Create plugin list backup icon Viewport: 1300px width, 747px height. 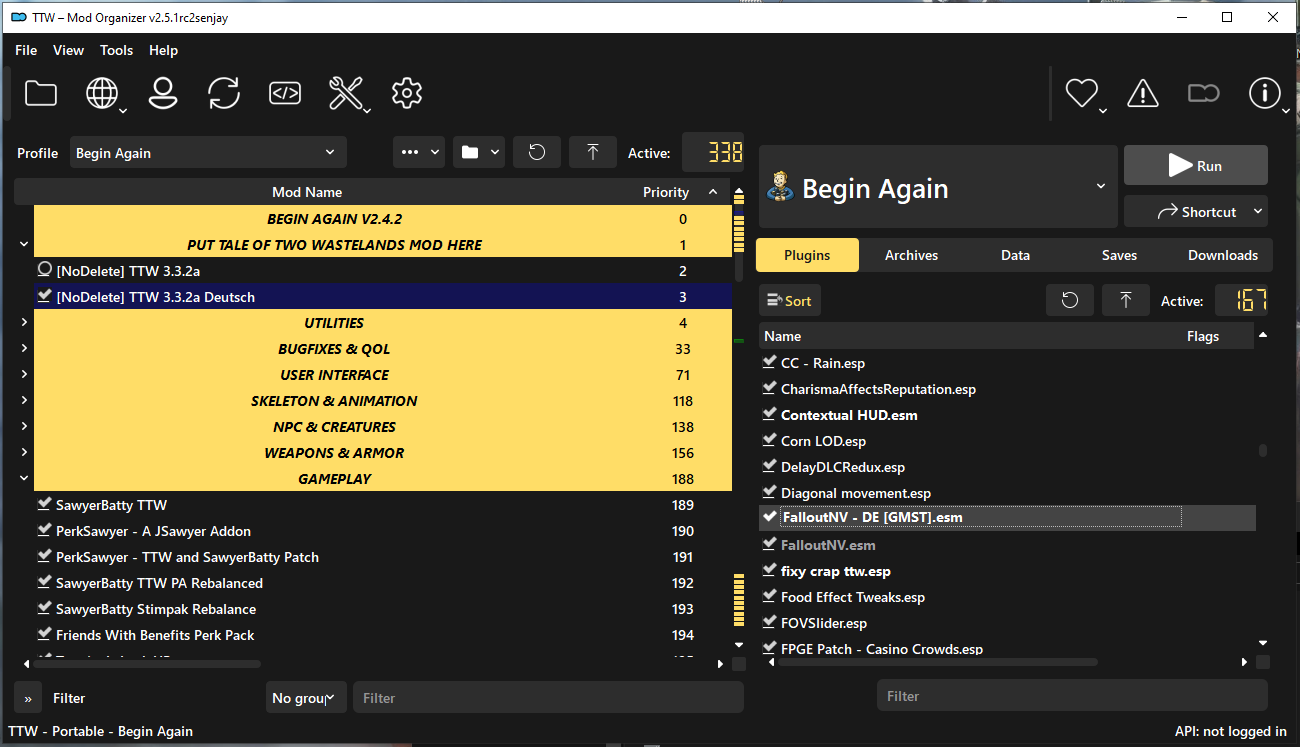pos(1126,300)
